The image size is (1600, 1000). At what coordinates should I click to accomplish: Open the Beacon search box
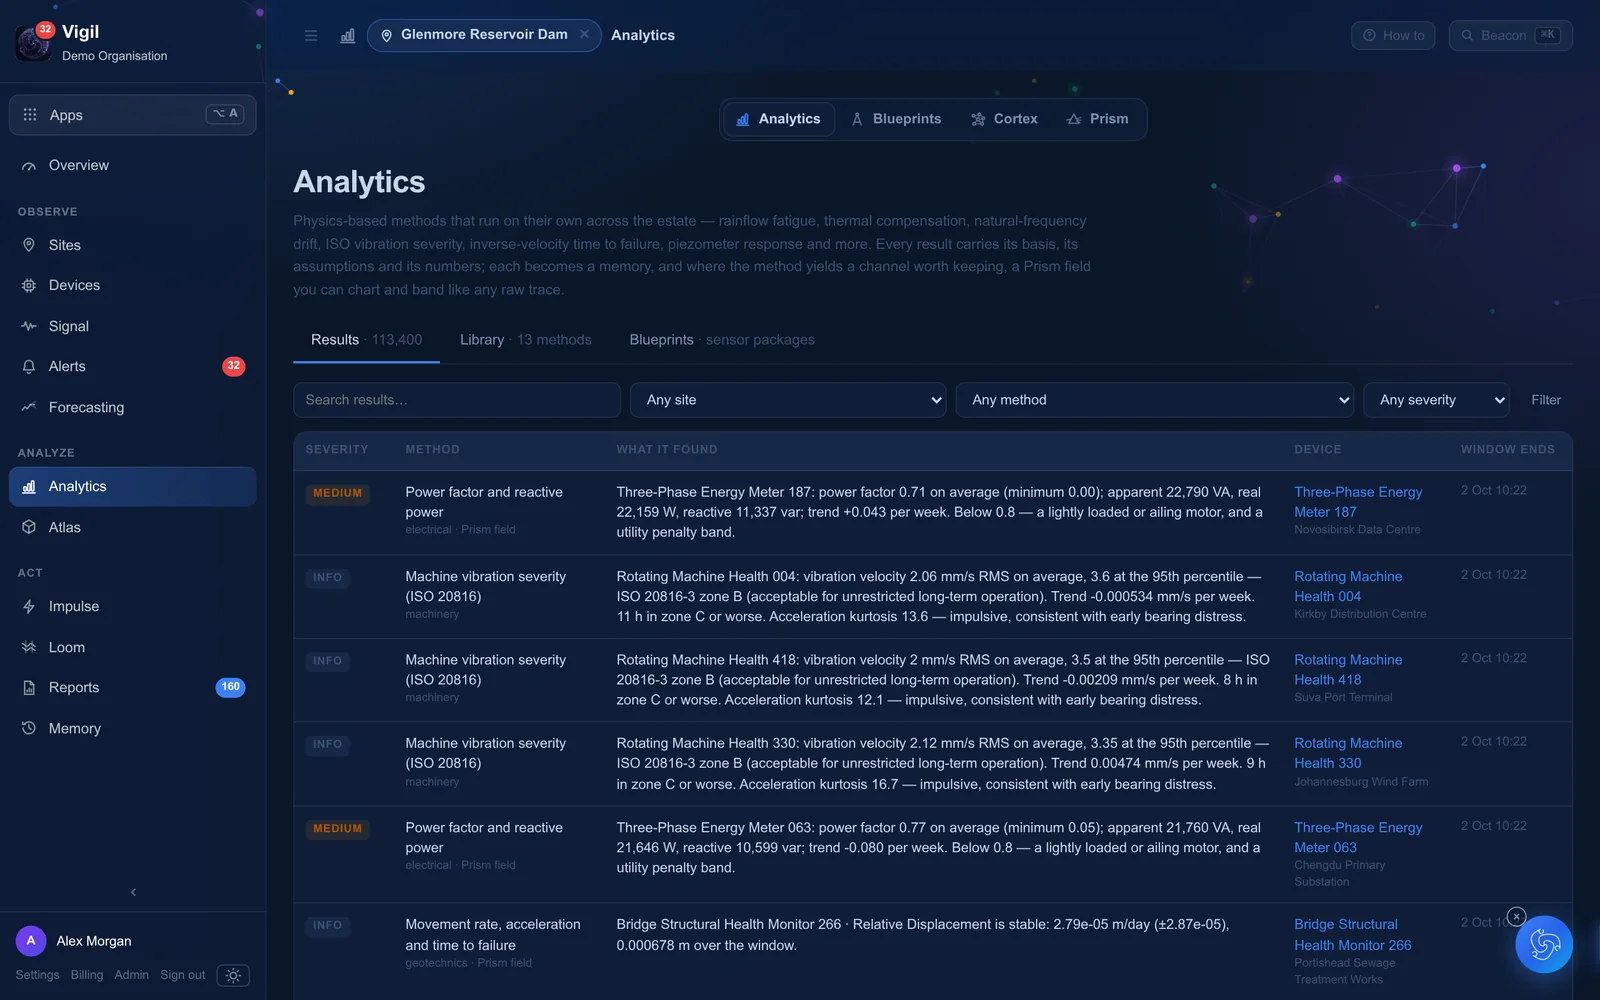tap(1510, 35)
